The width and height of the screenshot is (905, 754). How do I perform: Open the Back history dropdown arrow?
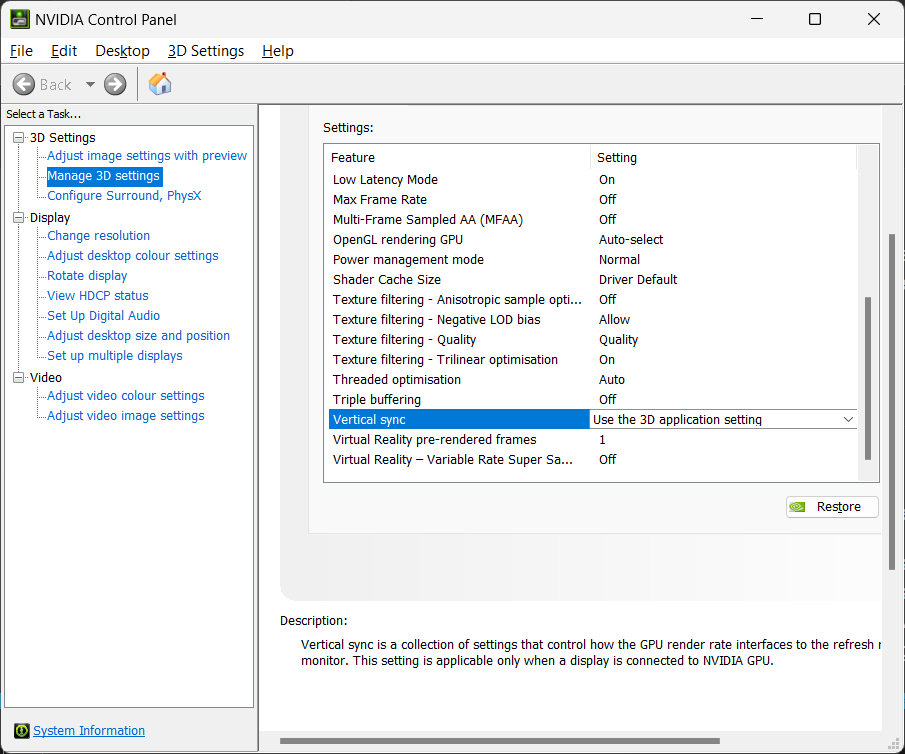point(90,84)
